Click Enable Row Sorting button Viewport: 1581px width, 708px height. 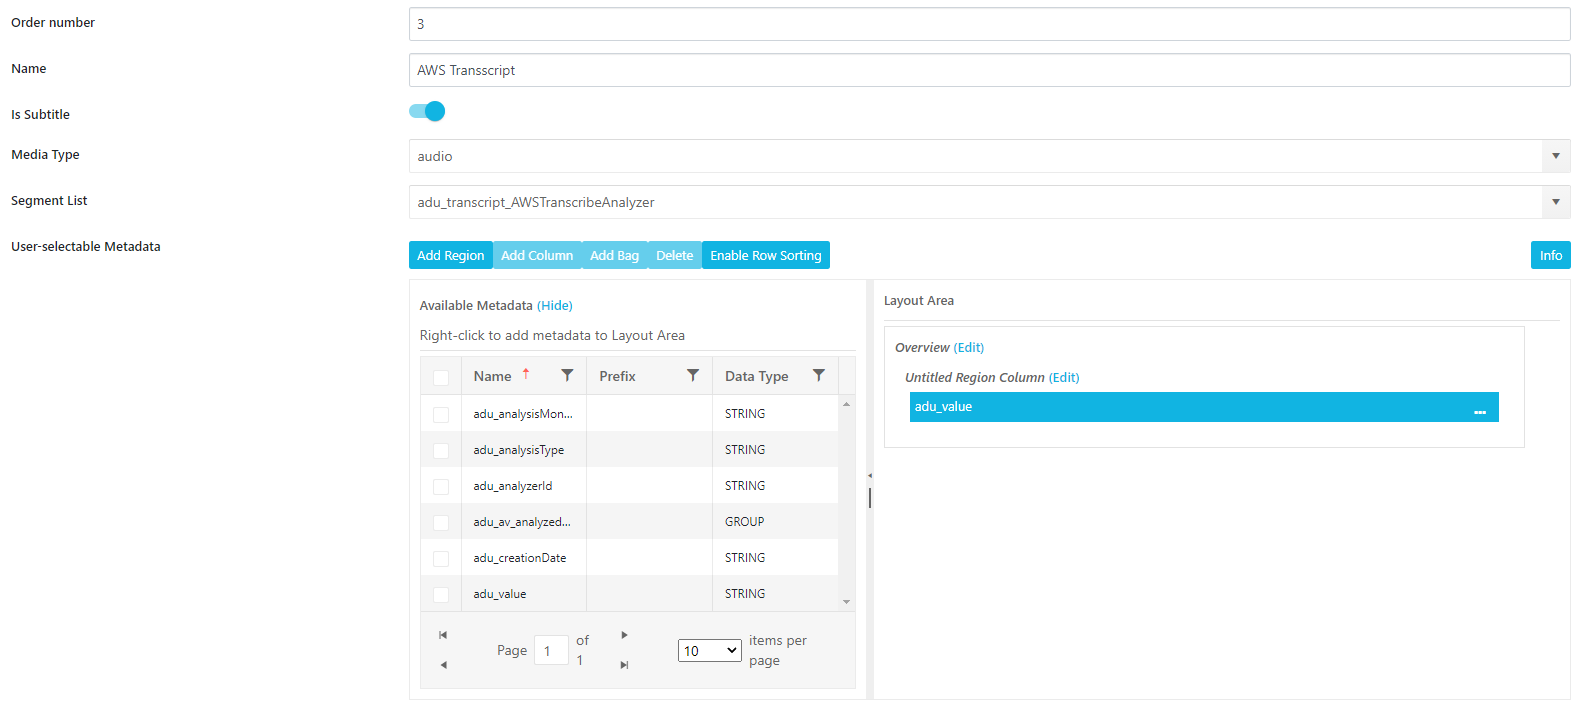[x=765, y=256]
